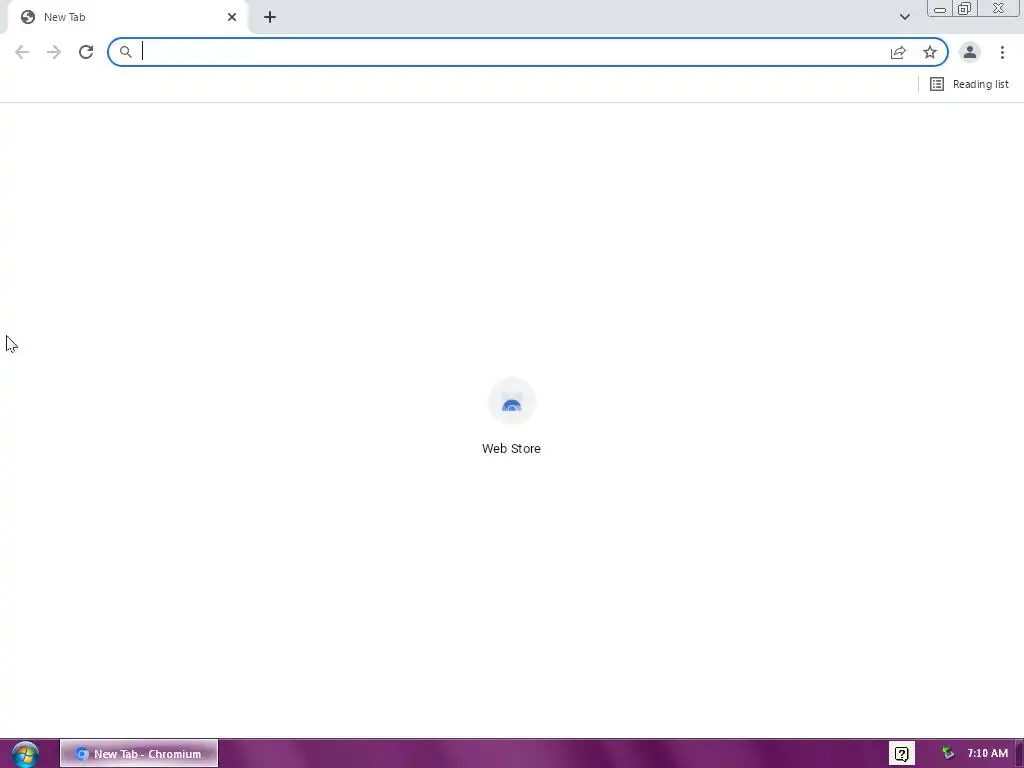
Task: Expand the tab search dropdown arrow
Action: (x=904, y=17)
